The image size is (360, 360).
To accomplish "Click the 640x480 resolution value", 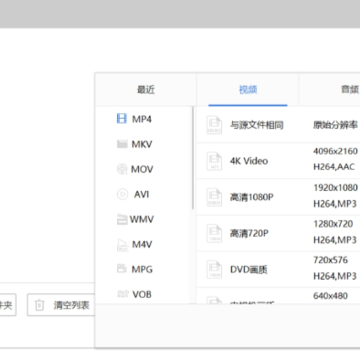I will (330, 296).
